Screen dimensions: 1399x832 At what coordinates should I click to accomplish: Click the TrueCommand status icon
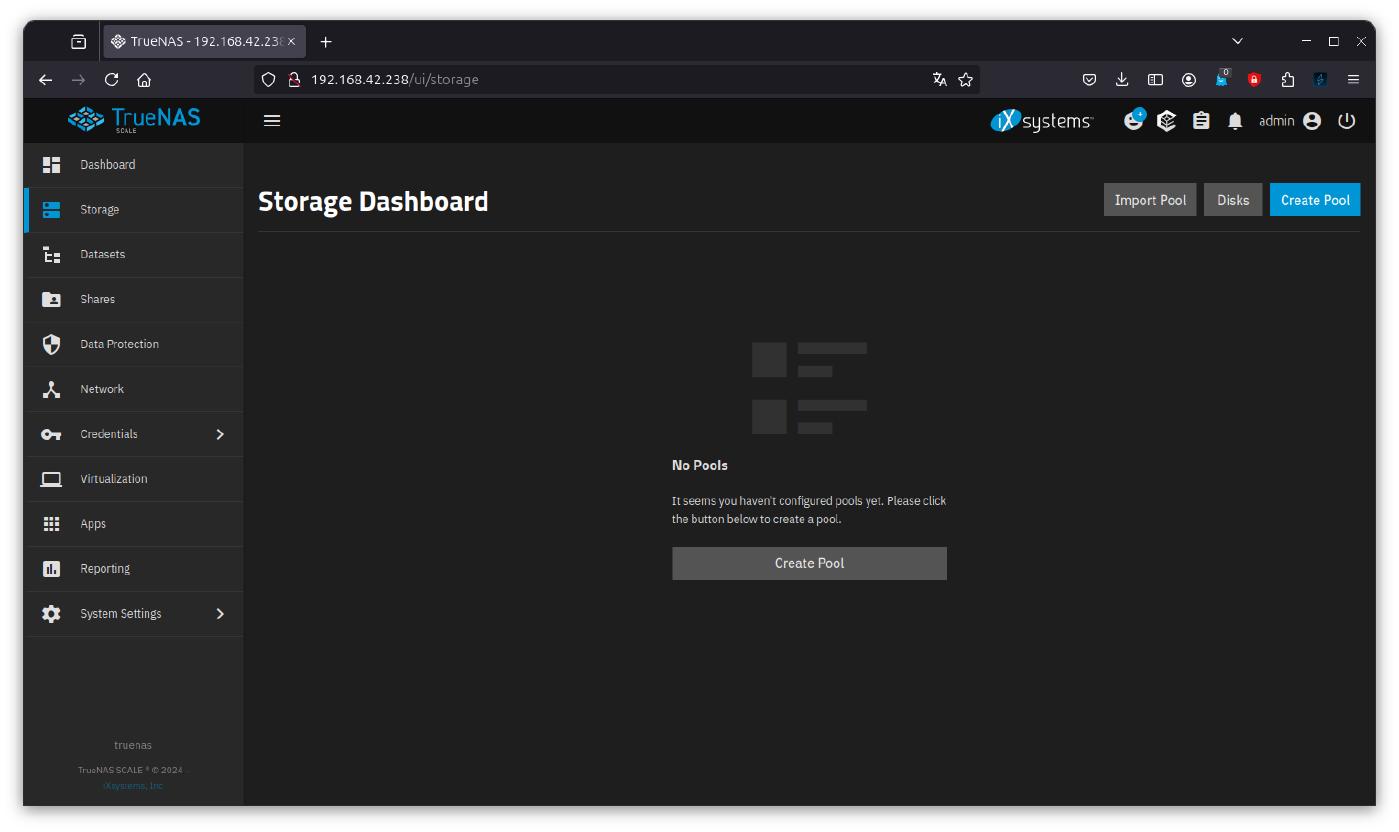click(x=1166, y=121)
